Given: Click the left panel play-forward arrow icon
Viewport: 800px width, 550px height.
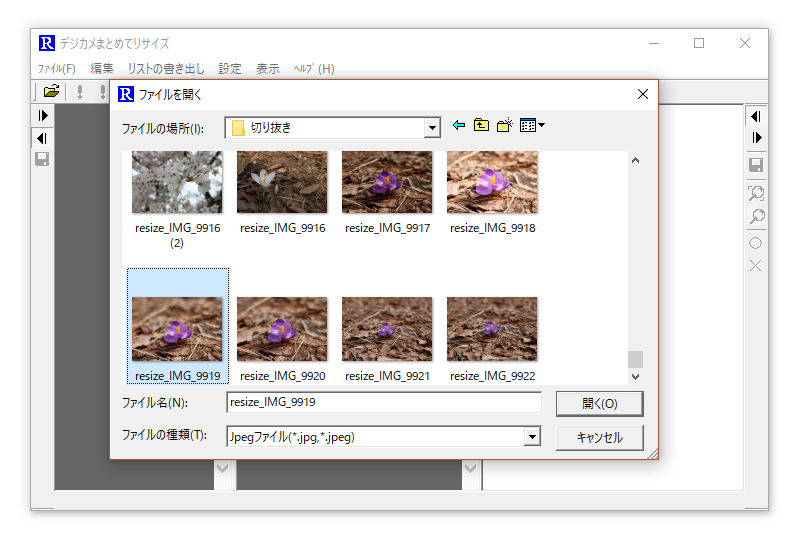Looking at the screenshot, I should click(43, 116).
